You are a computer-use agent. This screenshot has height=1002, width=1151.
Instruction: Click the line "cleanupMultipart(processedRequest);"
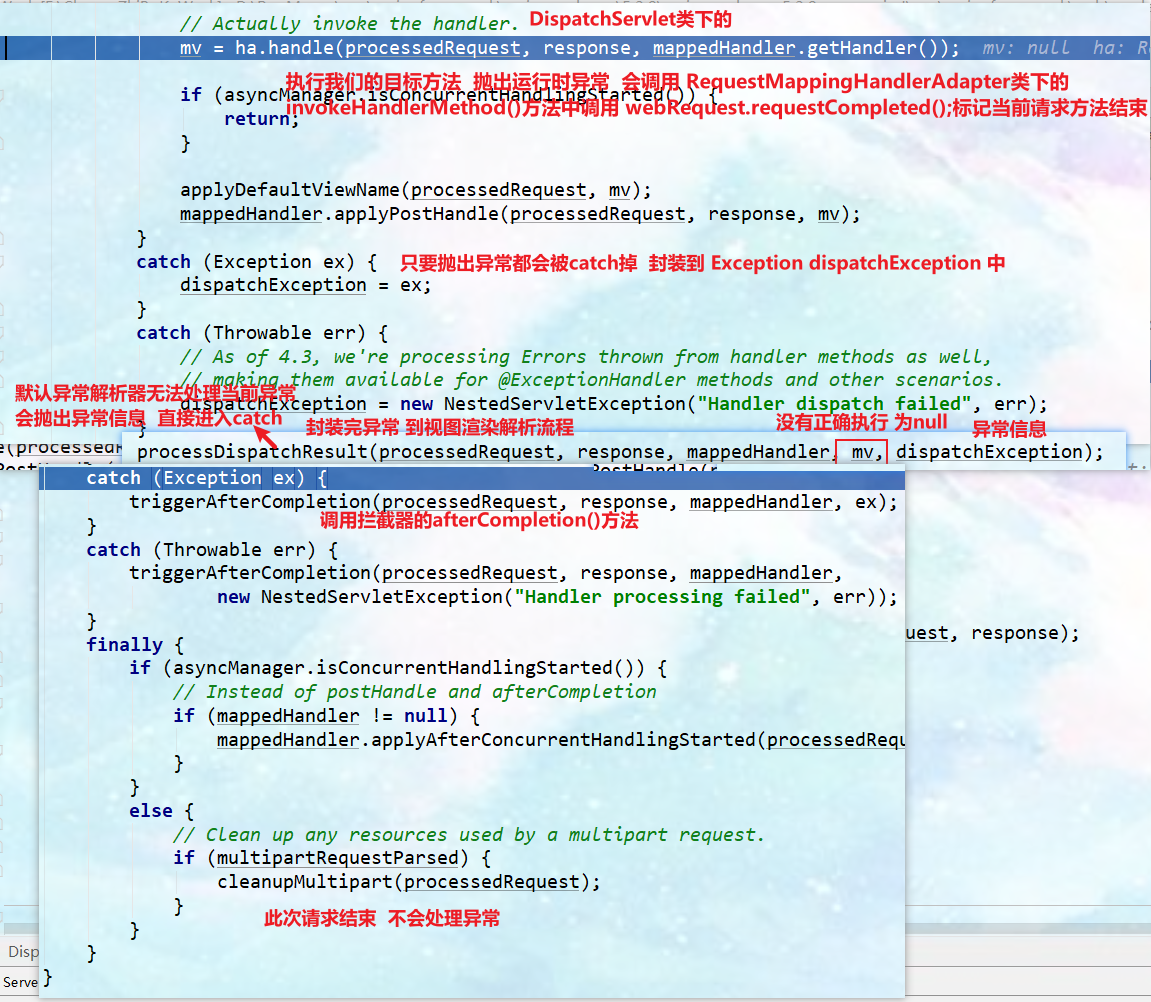408,882
